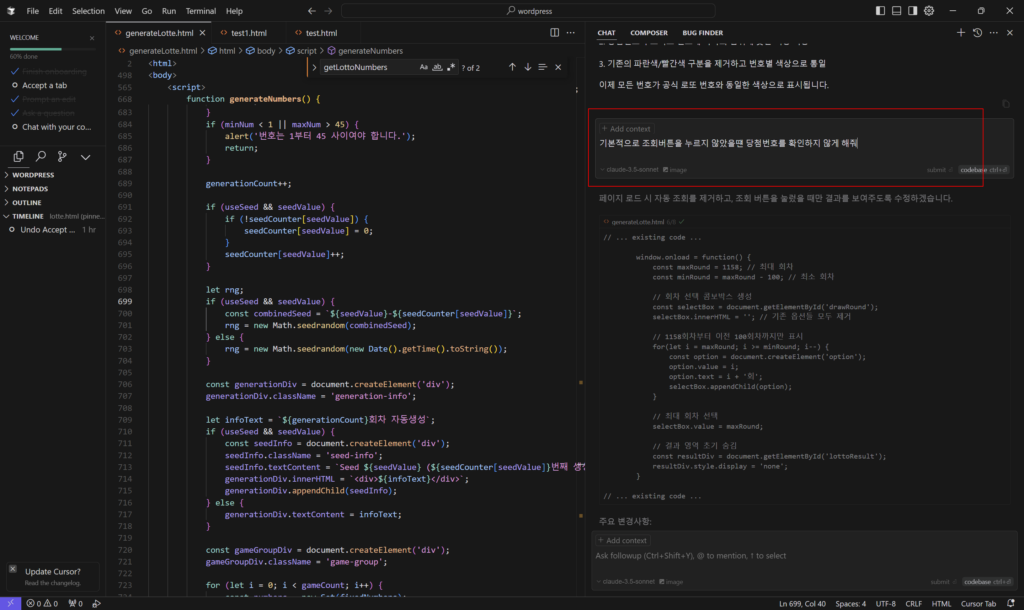Open errors and warnings count in status bar
This screenshot has height=610, width=1024.
pos(42,603)
